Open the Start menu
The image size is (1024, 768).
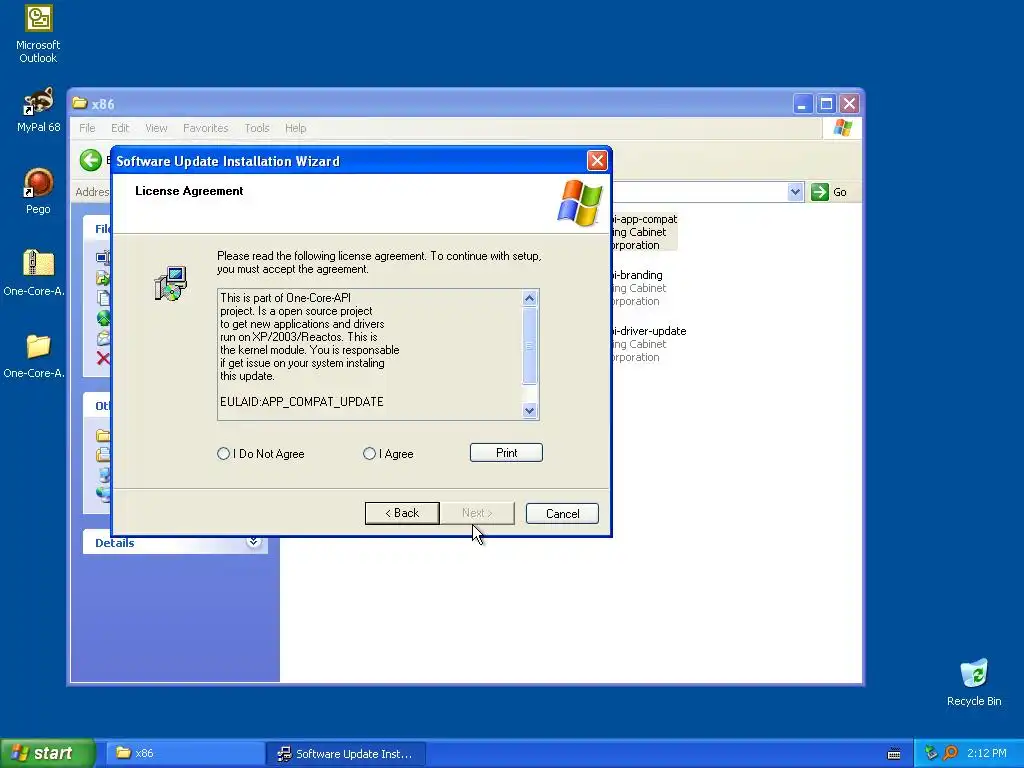47,753
